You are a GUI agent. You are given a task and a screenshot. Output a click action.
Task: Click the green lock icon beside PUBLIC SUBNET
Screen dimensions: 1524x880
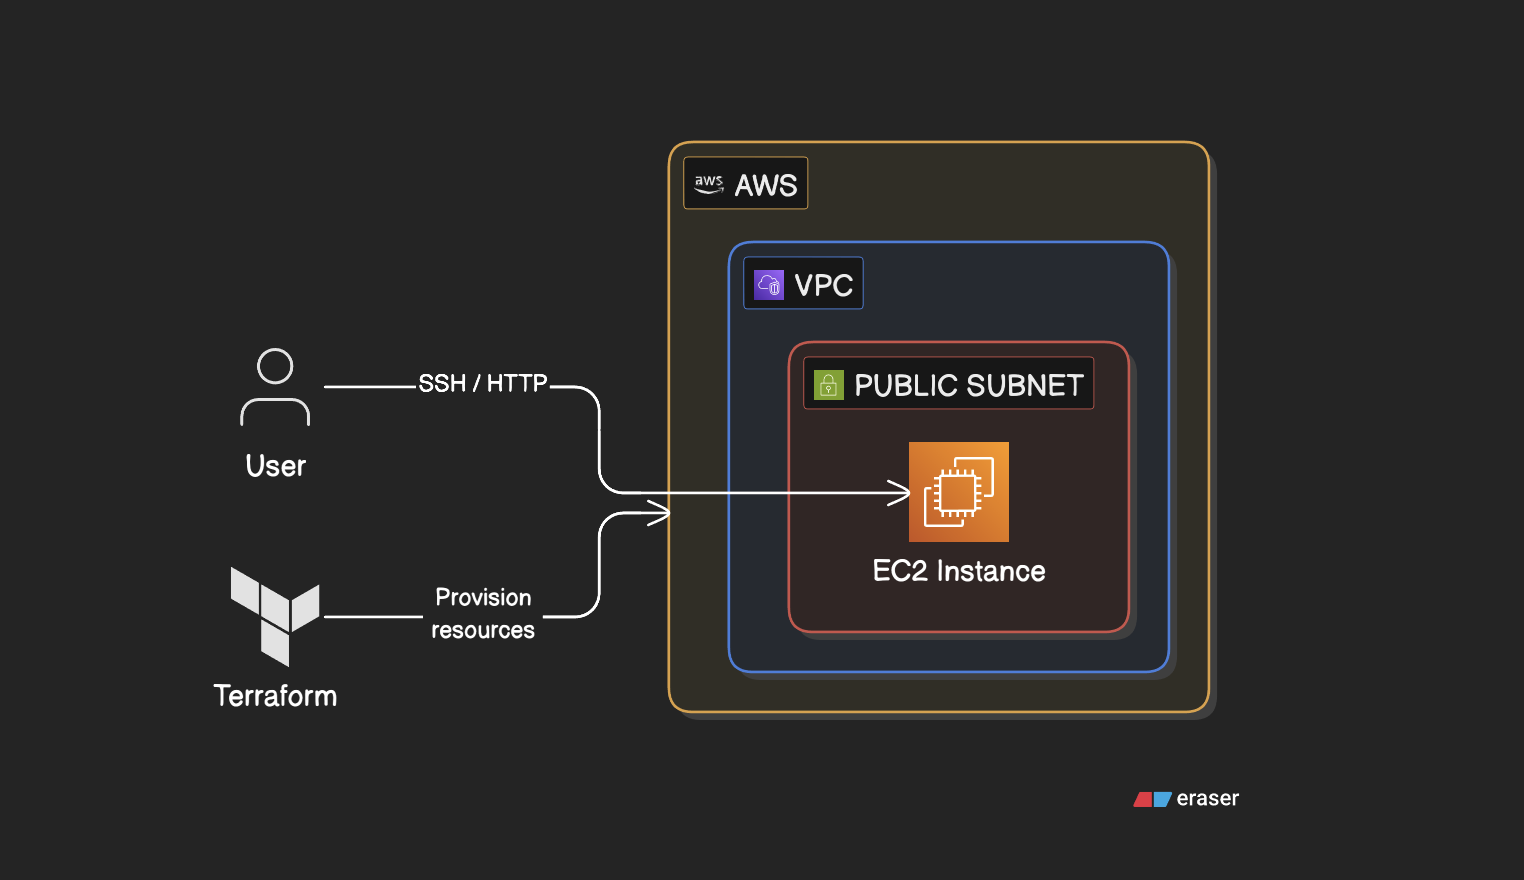pyautogui.click(x=828, y=383)
